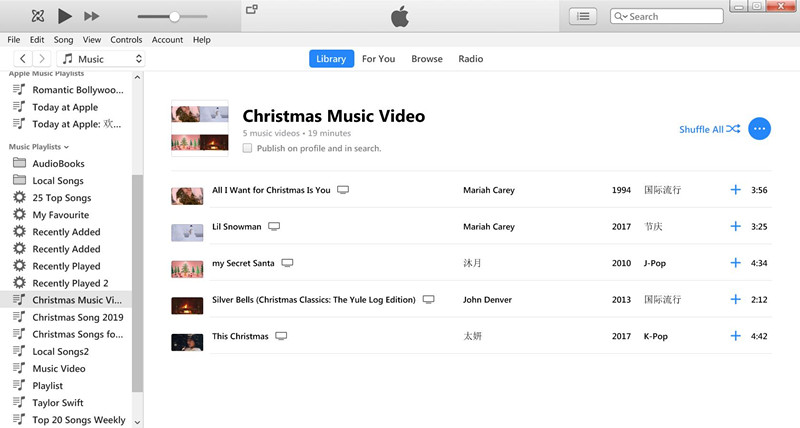Viewport: 800px width, 428px height.
Task: Start playback with the Play button
Action: click(64, 16)
